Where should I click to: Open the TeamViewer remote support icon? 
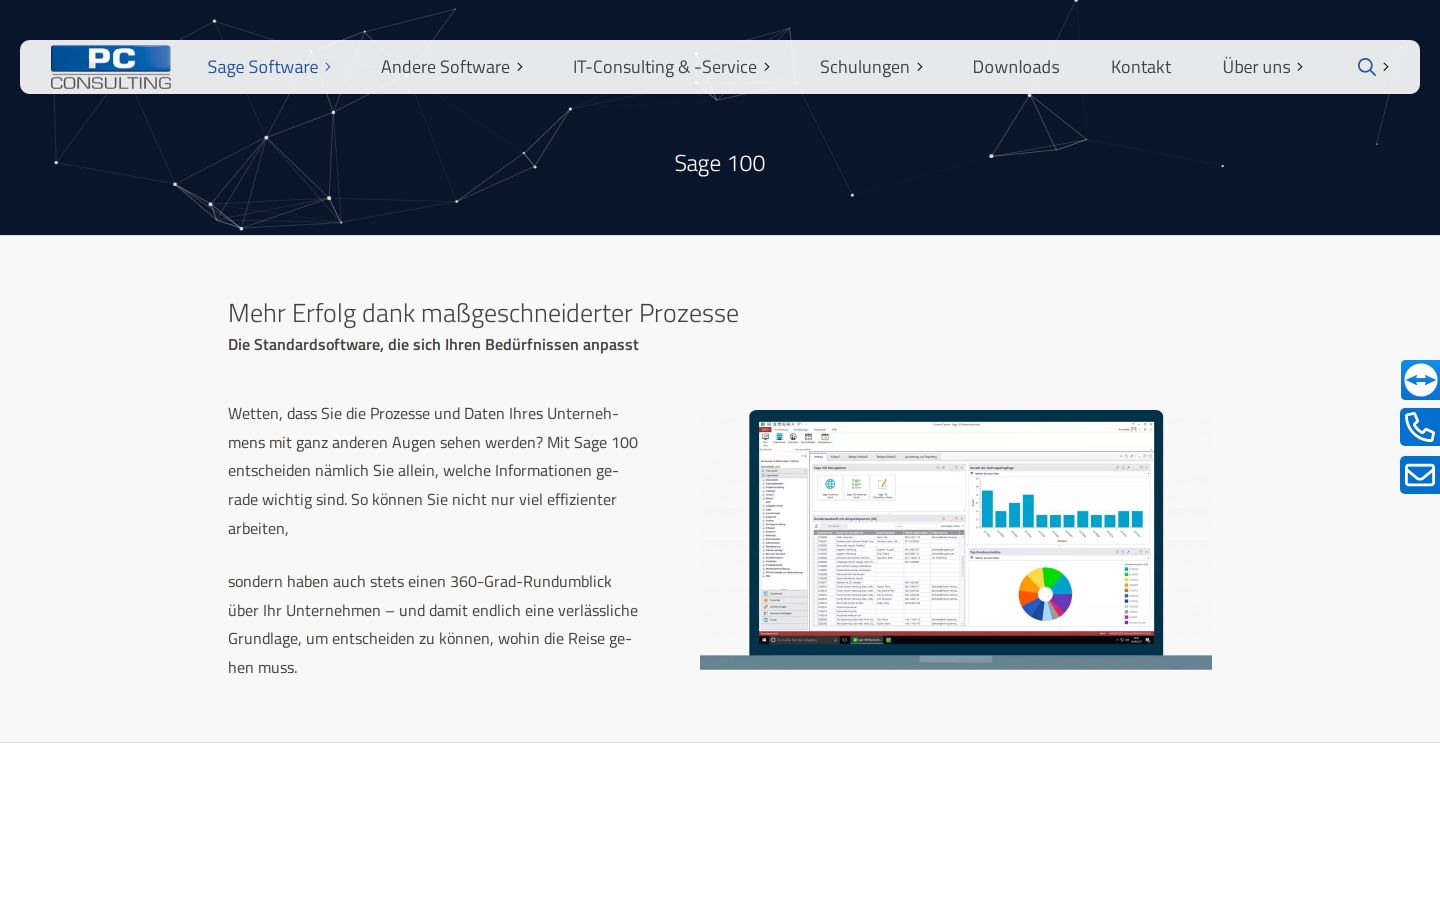[1420, 380]
